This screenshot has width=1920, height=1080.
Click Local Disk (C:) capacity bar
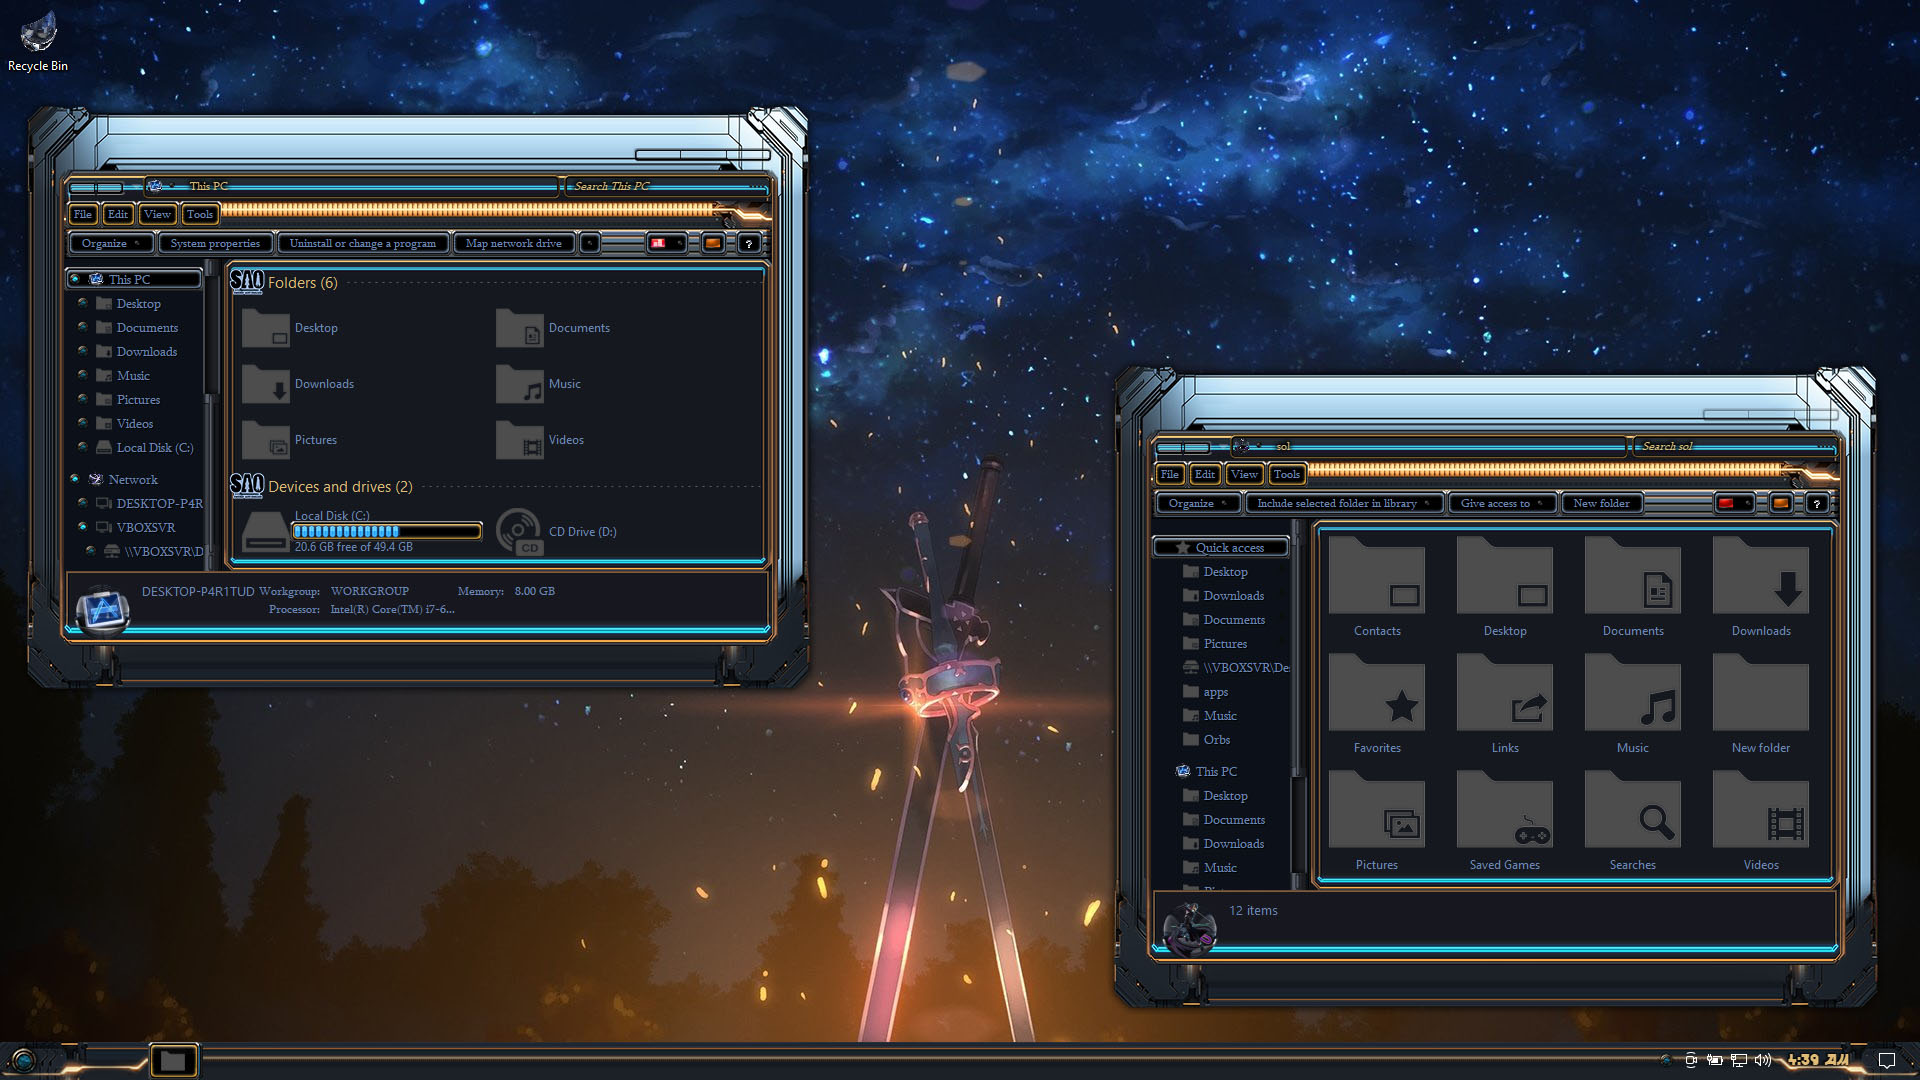(386, 531)
